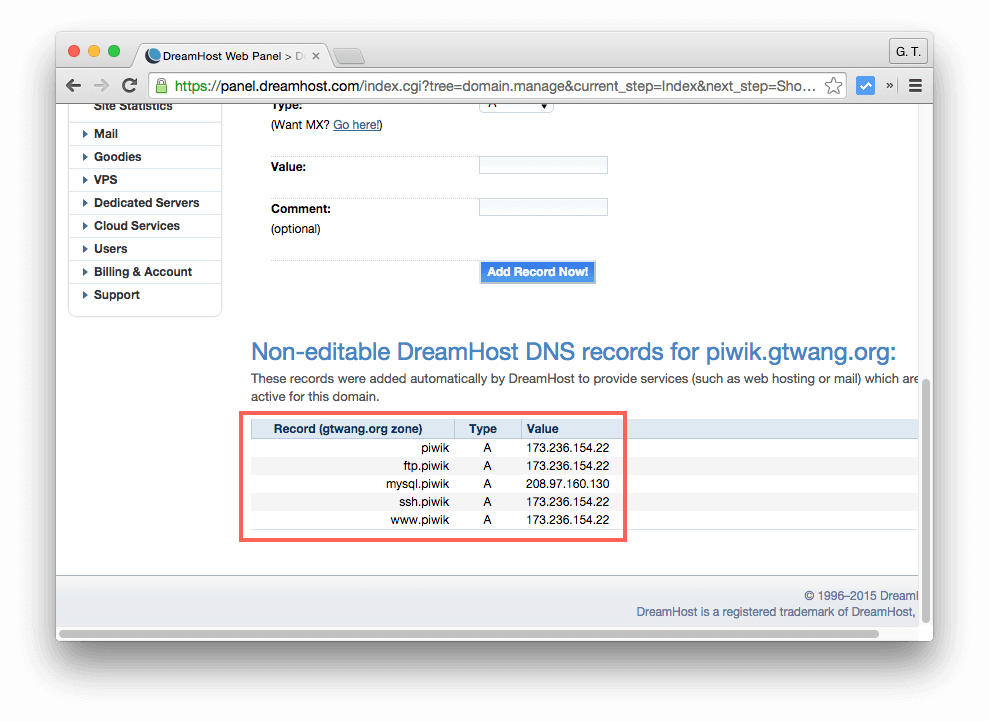
Task: Select the DreamHost Web Panel tab
Action: pos(230,55)
